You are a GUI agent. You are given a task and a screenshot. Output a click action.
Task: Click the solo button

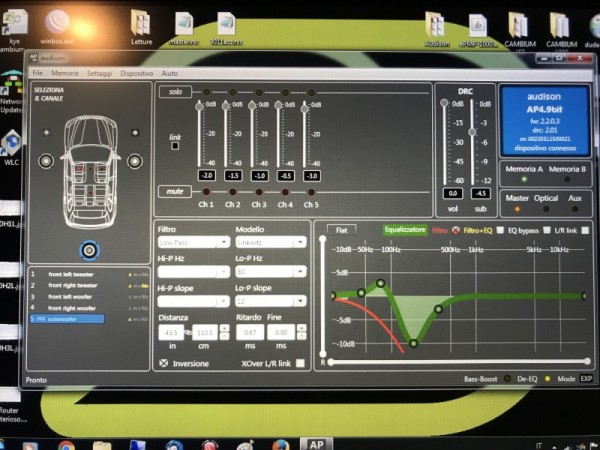[175, 92]
